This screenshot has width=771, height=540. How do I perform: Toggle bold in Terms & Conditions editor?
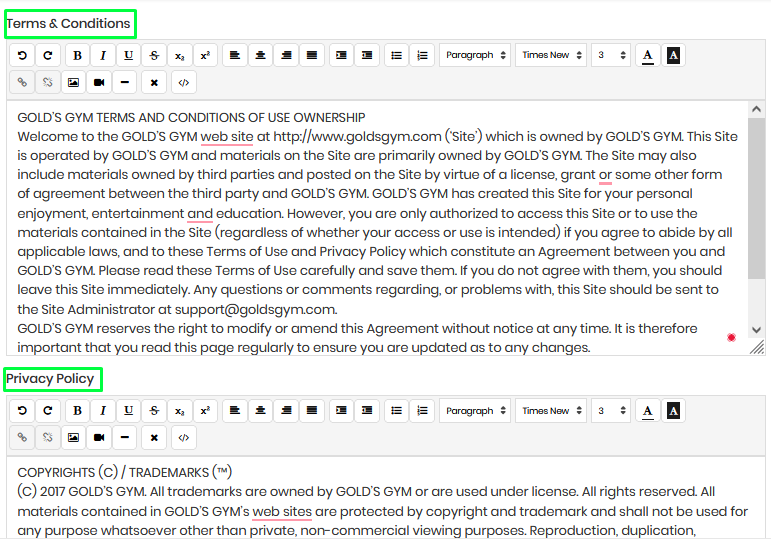pos(77,55)
